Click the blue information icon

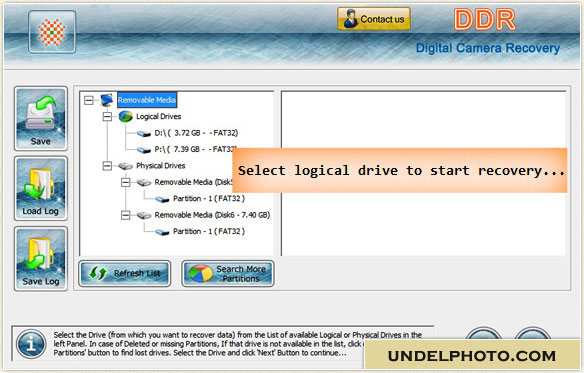pos(31,345)
